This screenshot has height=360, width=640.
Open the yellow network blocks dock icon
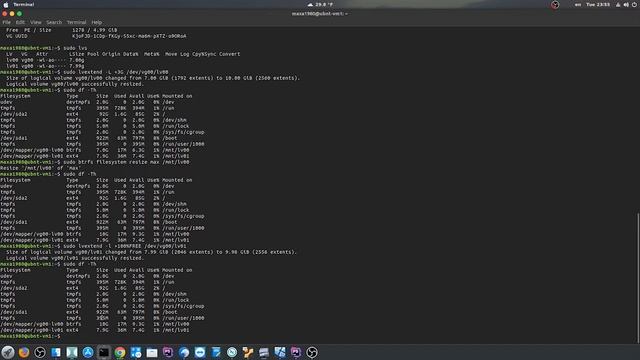point(248,352)
